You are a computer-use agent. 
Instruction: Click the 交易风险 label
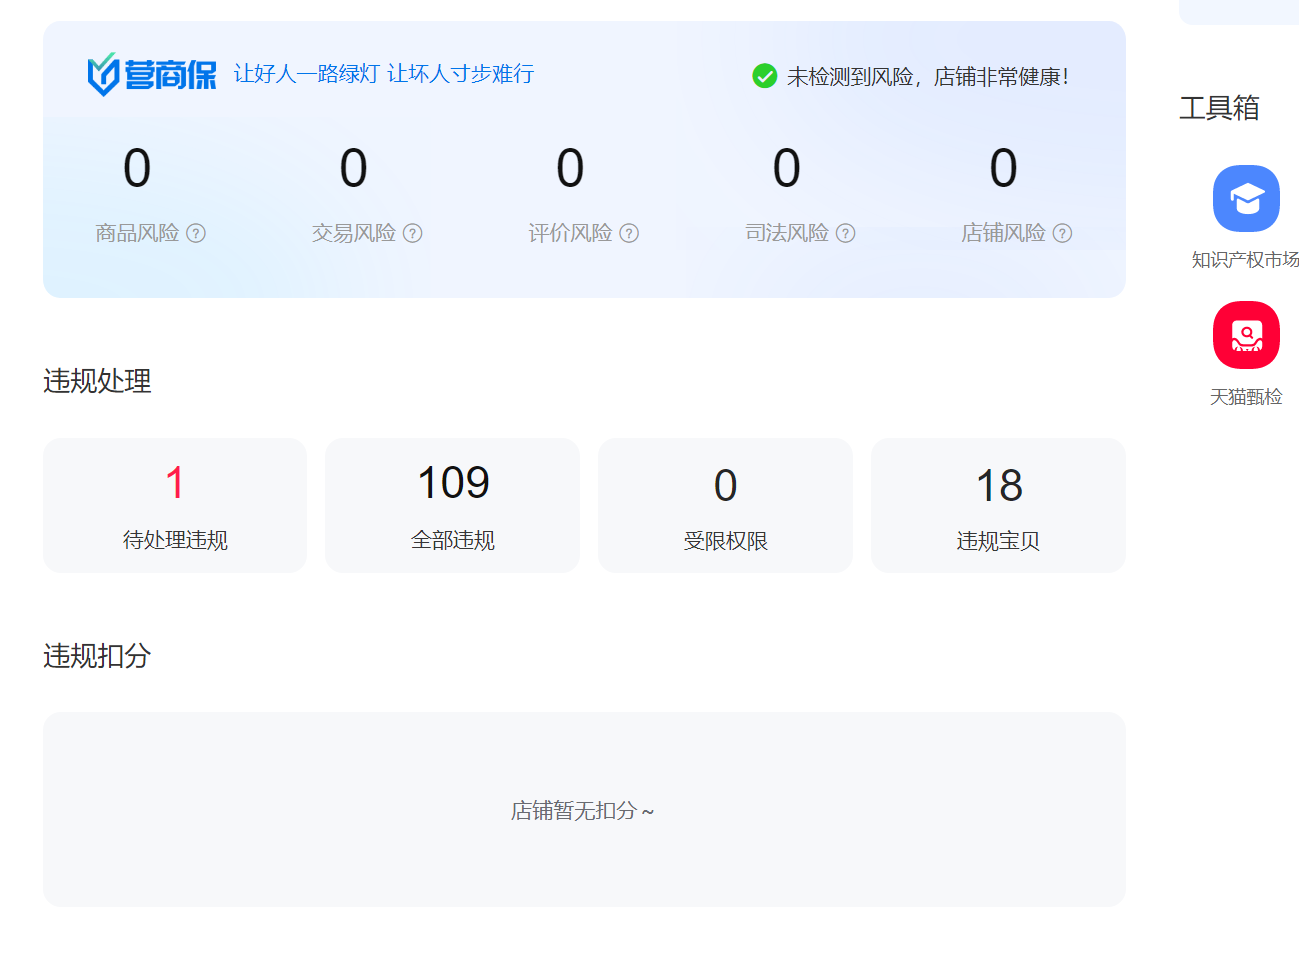354,233
